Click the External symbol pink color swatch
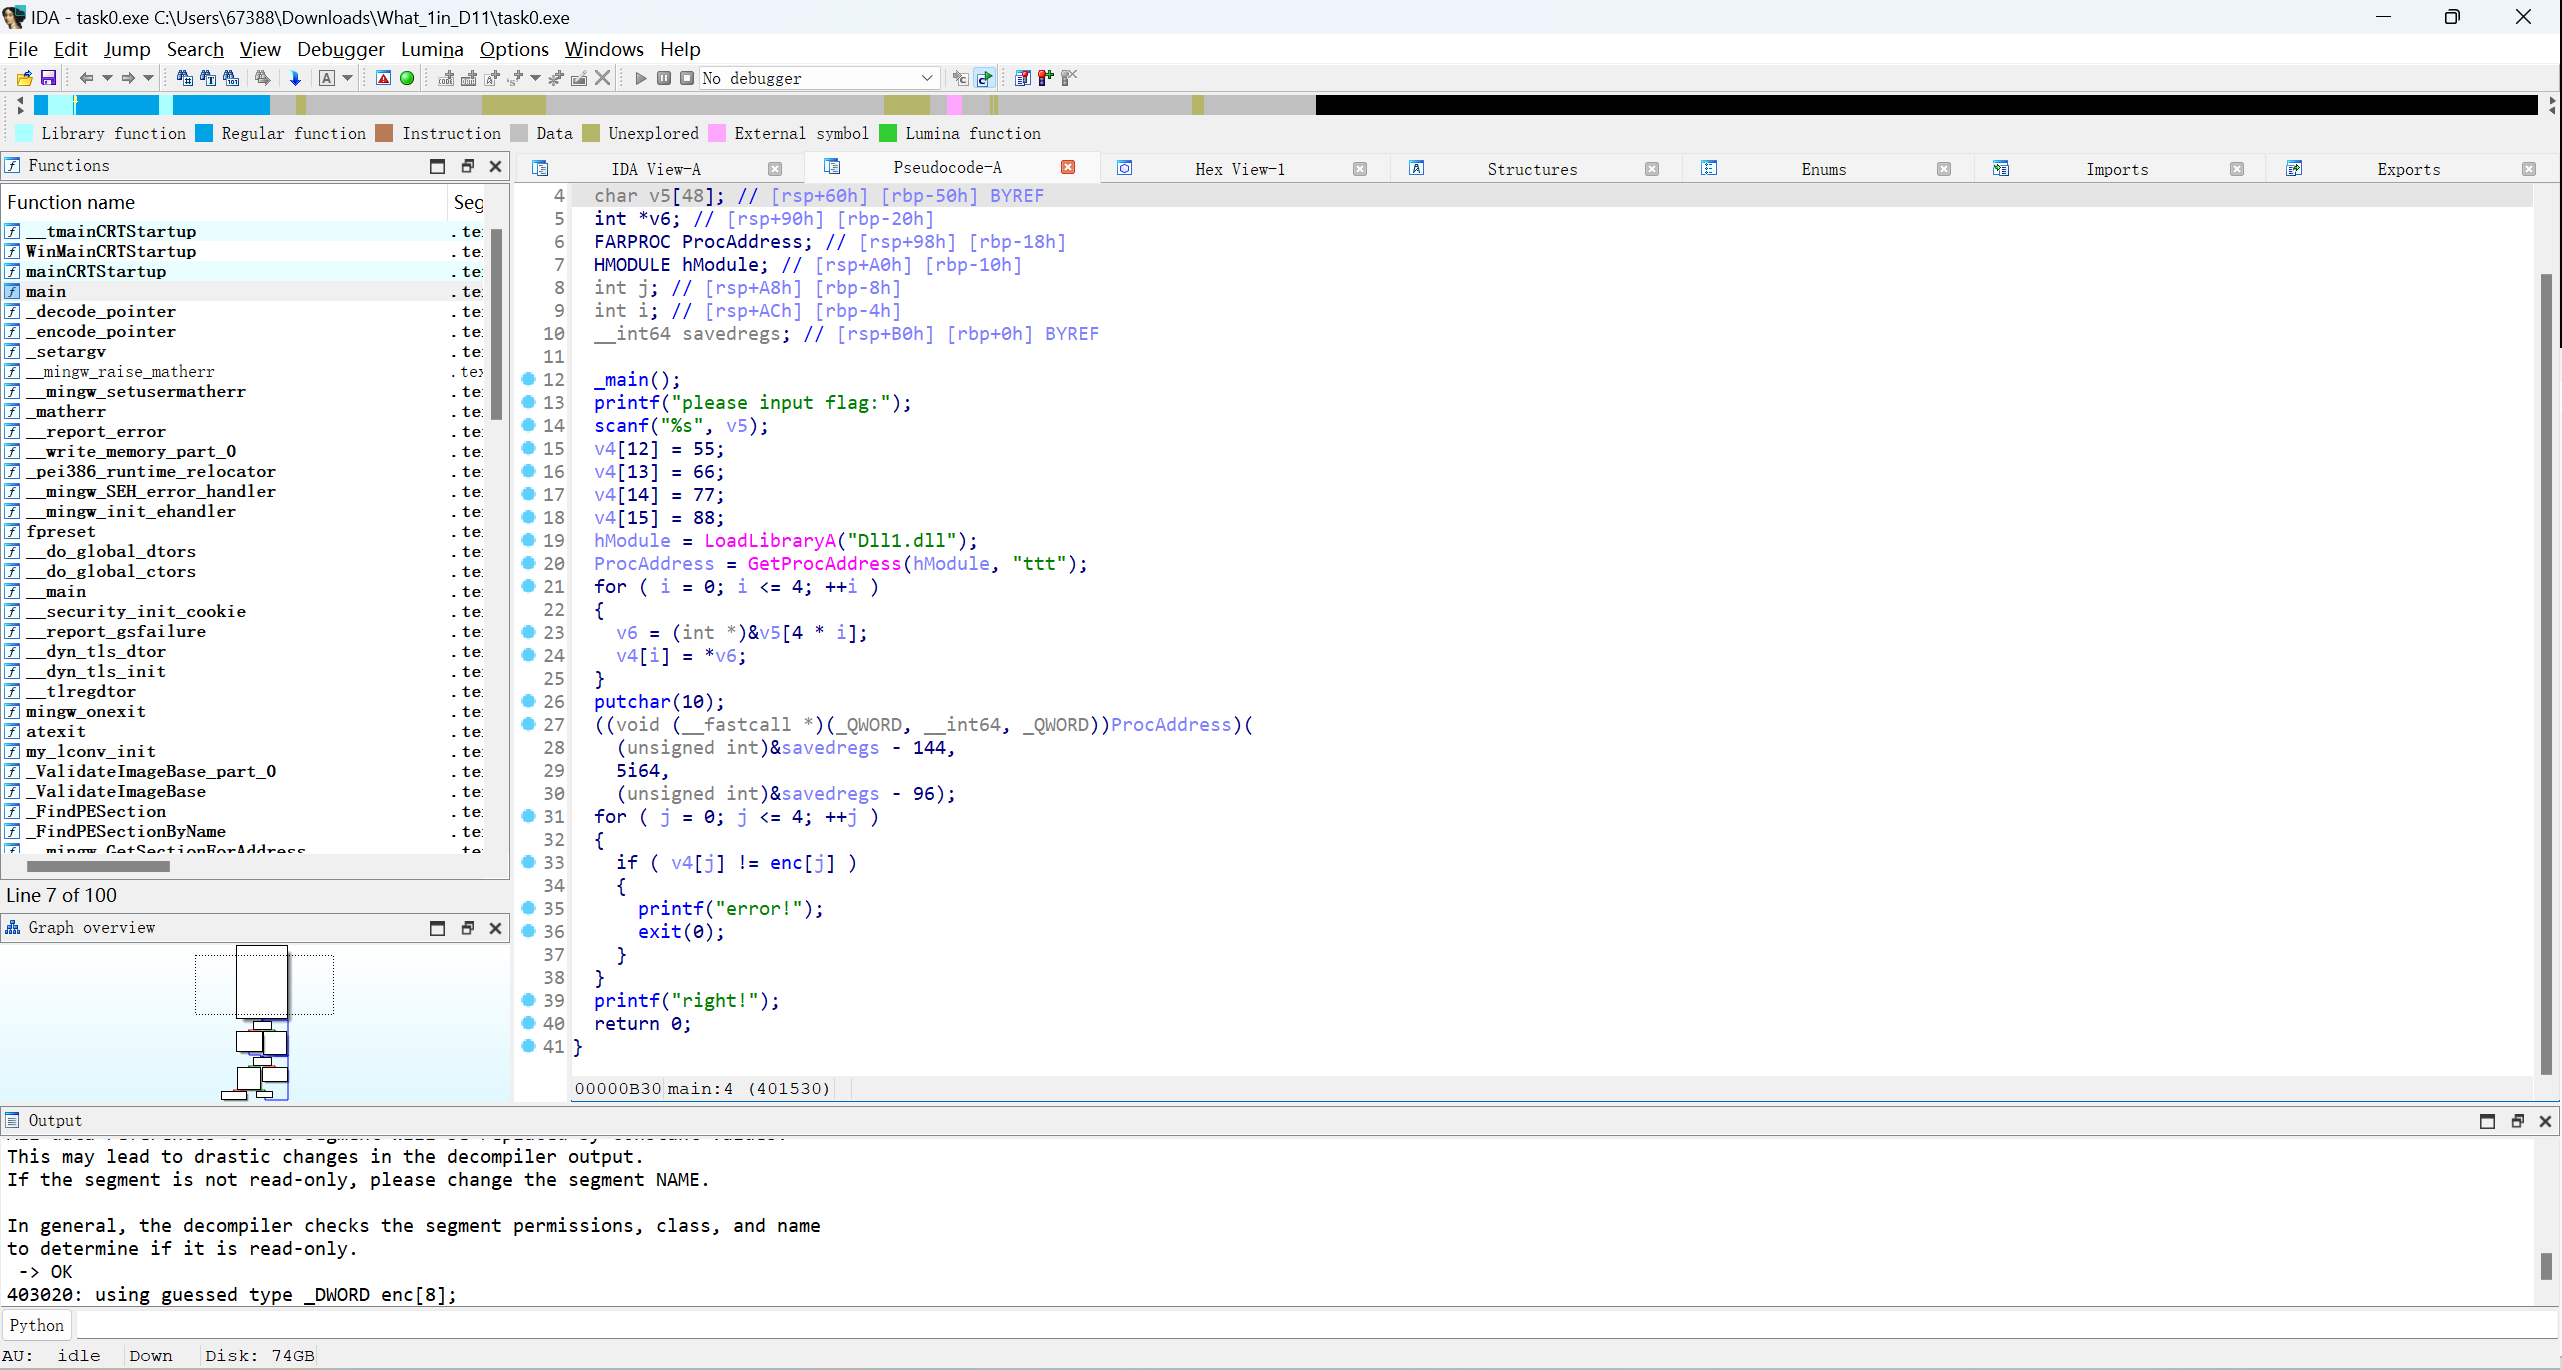The width and height of the screenshot is (2562, 1370). (717, 133)
